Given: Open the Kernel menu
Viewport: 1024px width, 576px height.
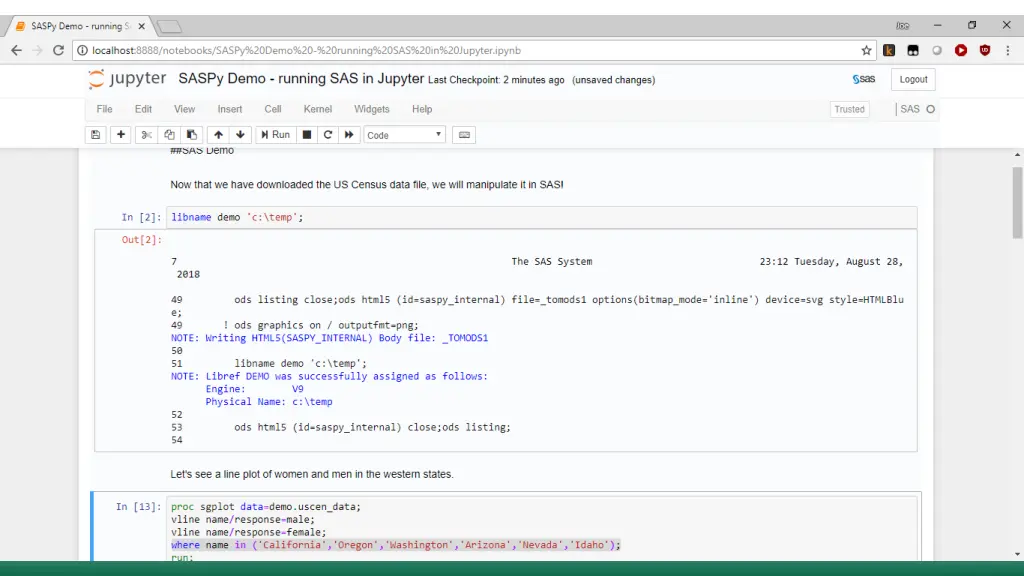Looking at the screenshot, I should pos(318,109).
